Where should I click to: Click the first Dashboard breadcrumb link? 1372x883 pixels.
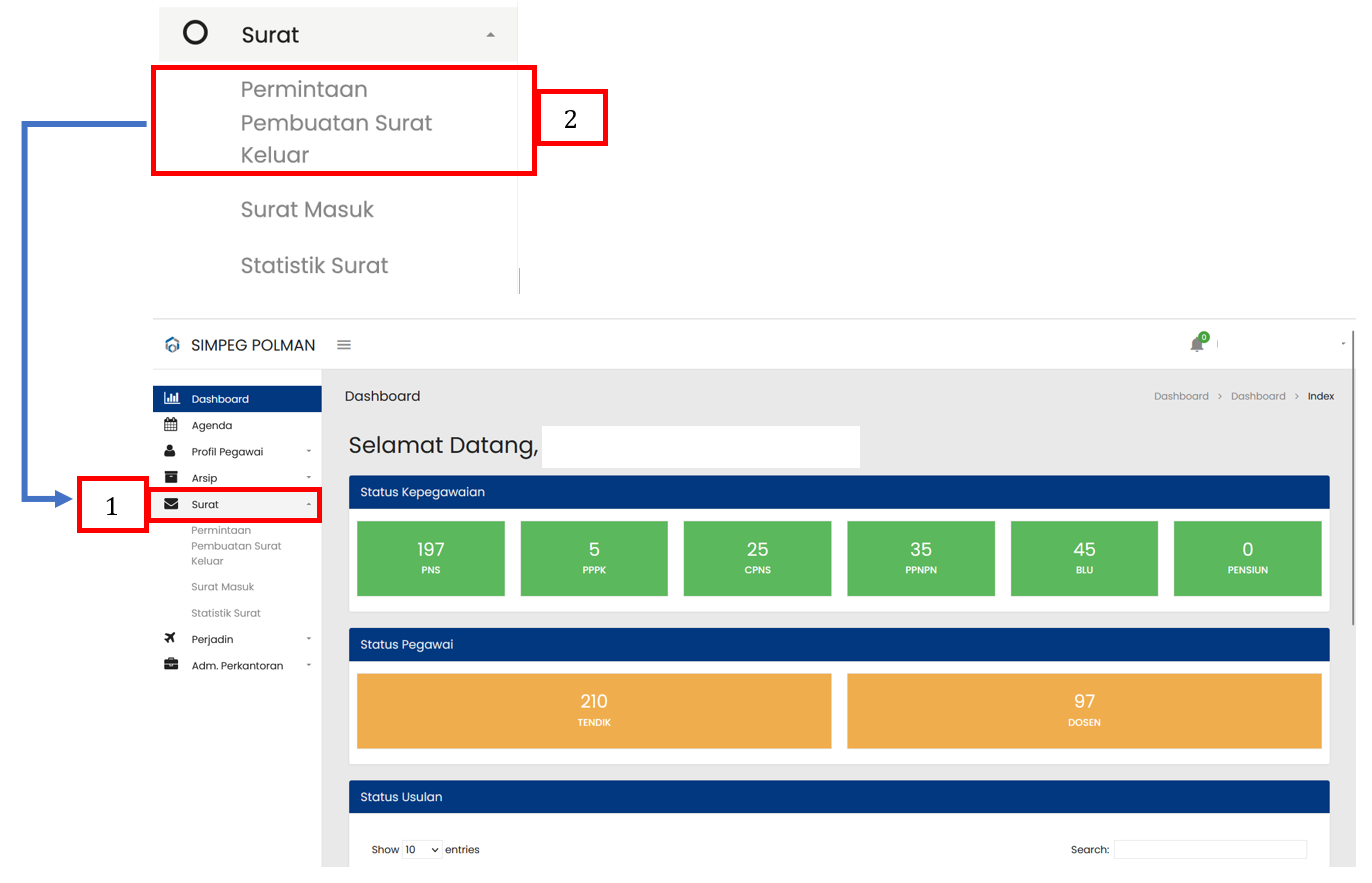tap(1181, 396)
